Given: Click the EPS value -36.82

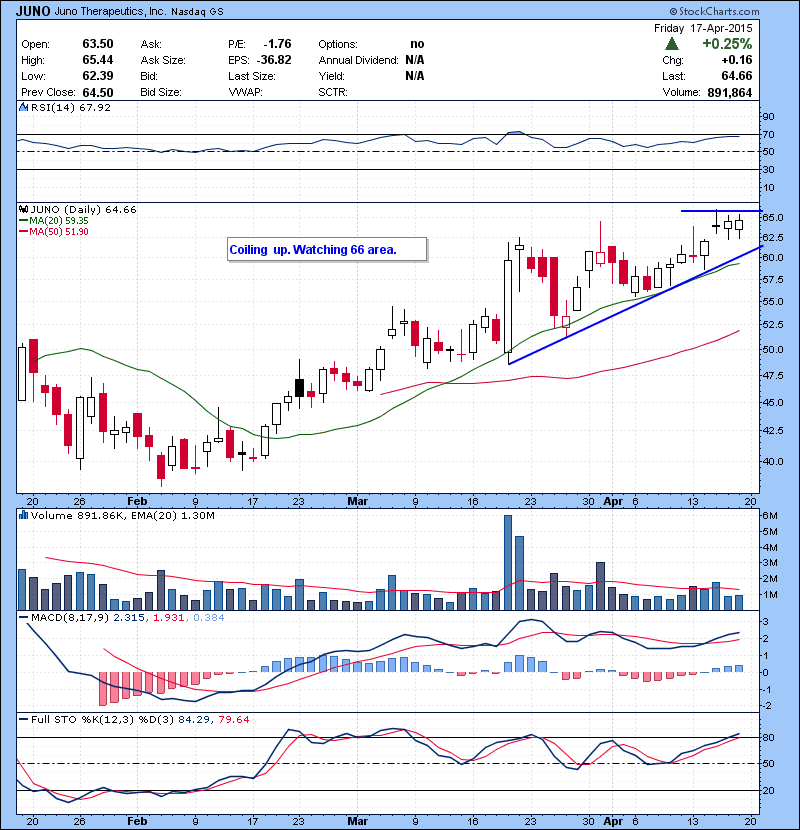Looking at the screenshot, I should (x=274, y=60).
